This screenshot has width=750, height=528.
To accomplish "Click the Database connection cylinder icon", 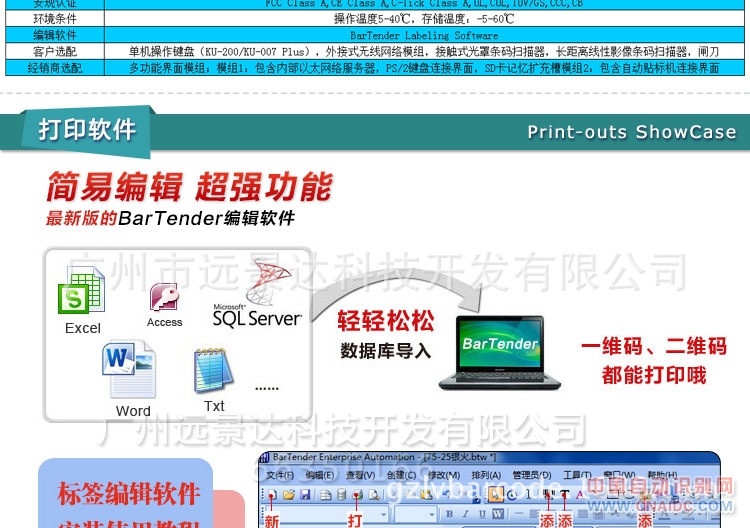I will pos(342,495).
